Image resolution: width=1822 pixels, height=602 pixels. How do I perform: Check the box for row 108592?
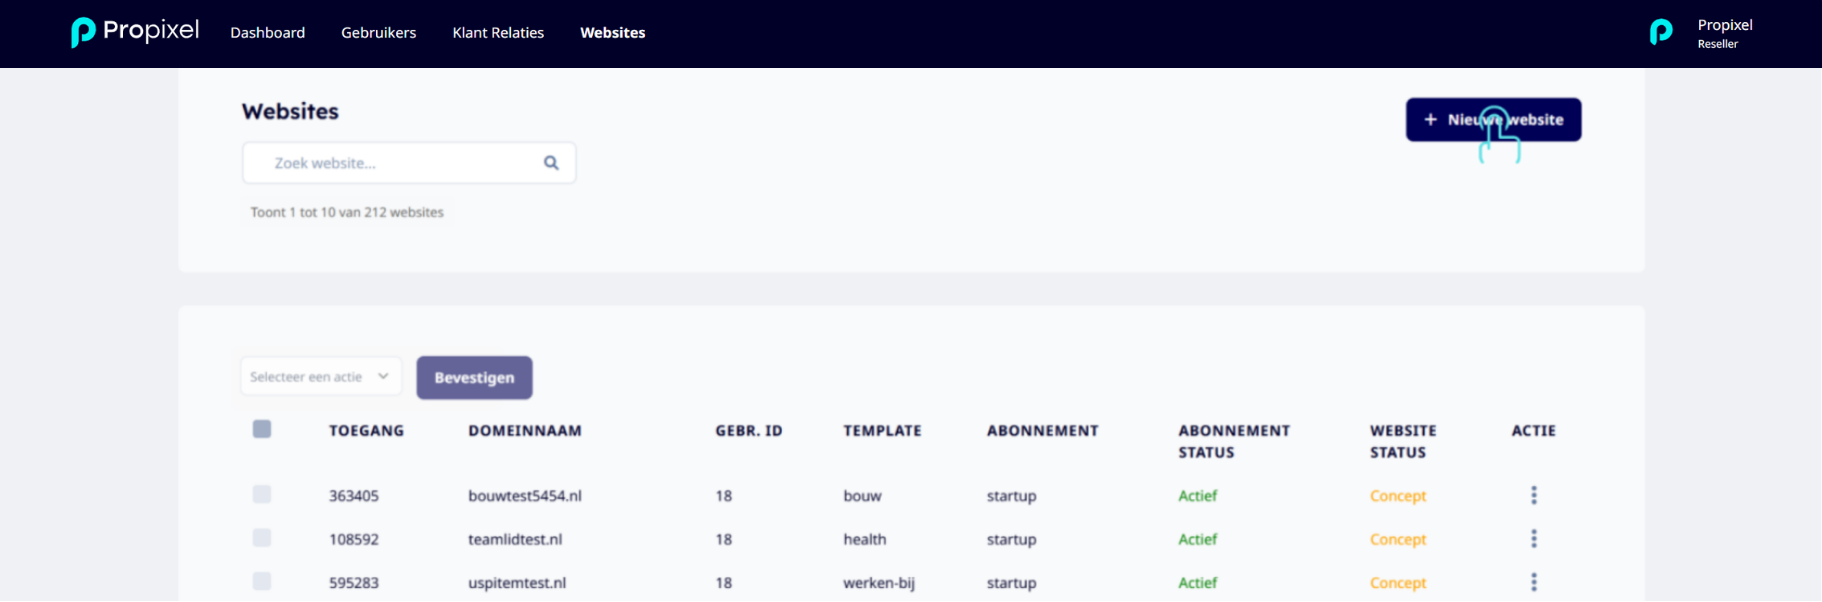(x=262, y=538)
